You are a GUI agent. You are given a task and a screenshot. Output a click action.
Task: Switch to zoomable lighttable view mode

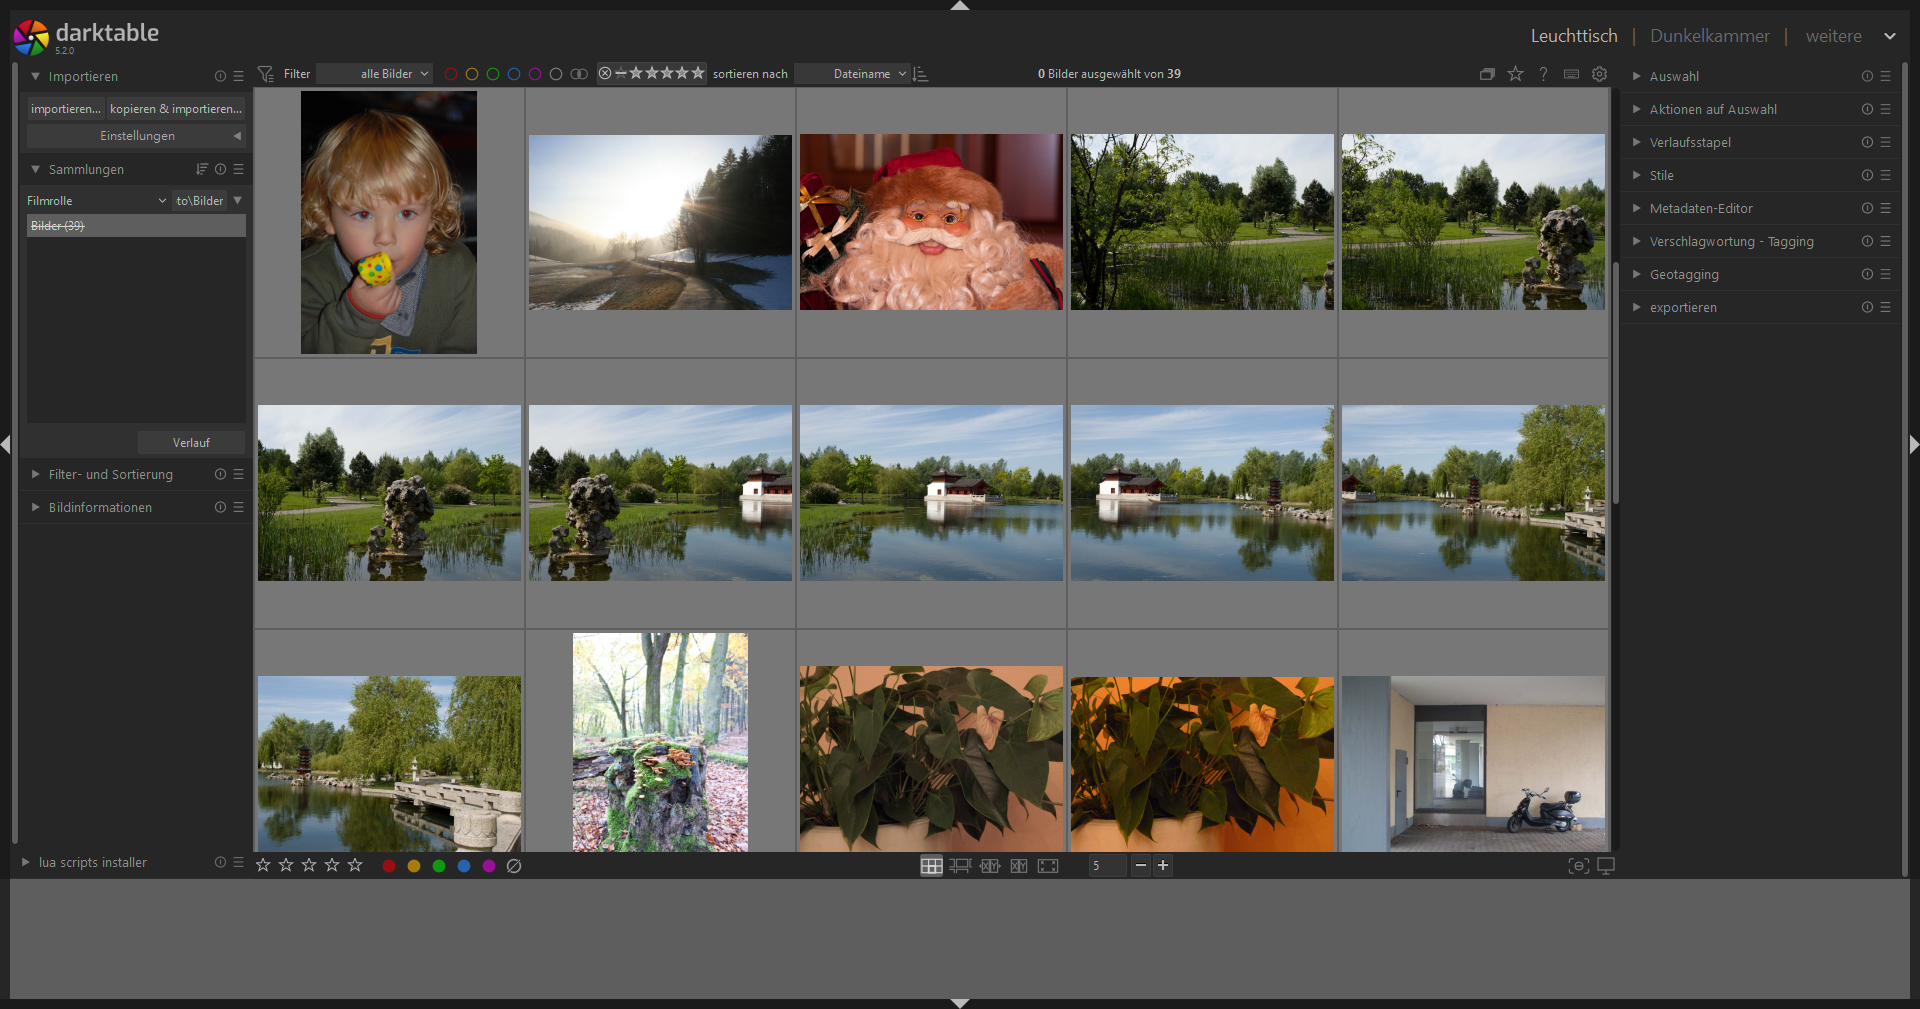point(960,866)
